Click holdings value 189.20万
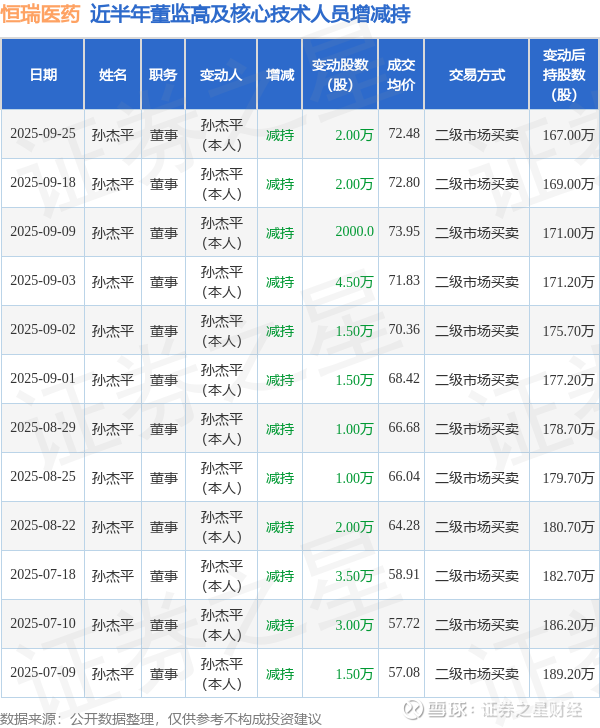Screen dimensions: 600x728 point(568,674)
